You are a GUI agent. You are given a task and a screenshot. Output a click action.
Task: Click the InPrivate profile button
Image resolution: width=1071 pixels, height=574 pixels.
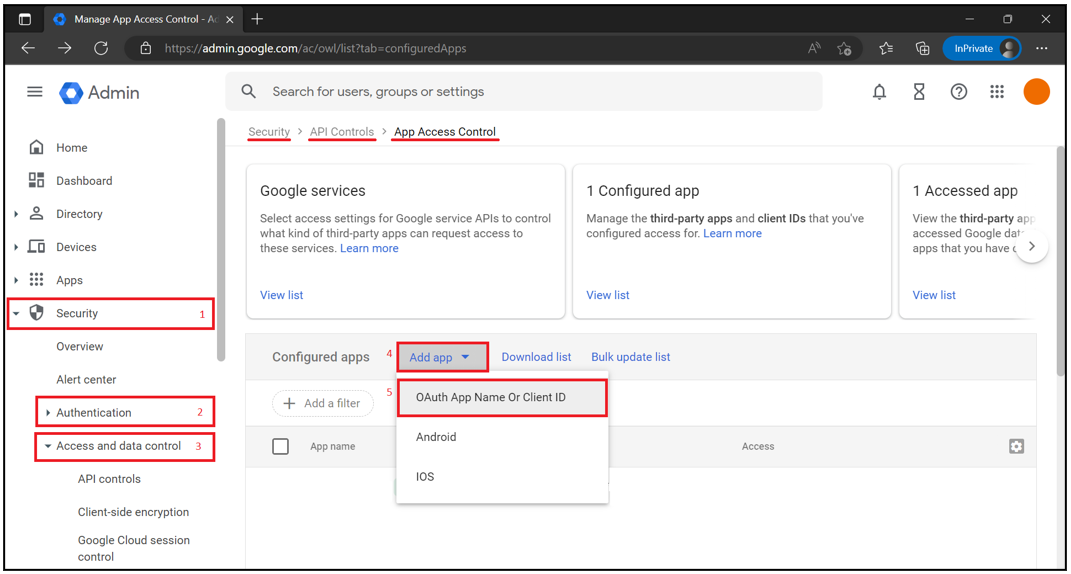point(982,49)
